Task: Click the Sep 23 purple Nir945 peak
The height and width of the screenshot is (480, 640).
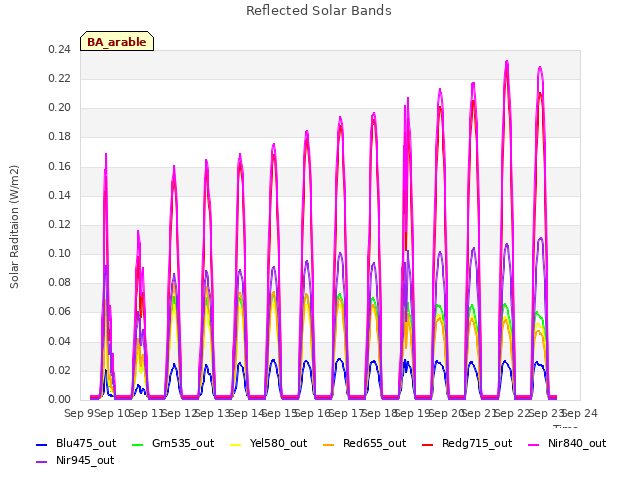Action: (x=540, y=238)
